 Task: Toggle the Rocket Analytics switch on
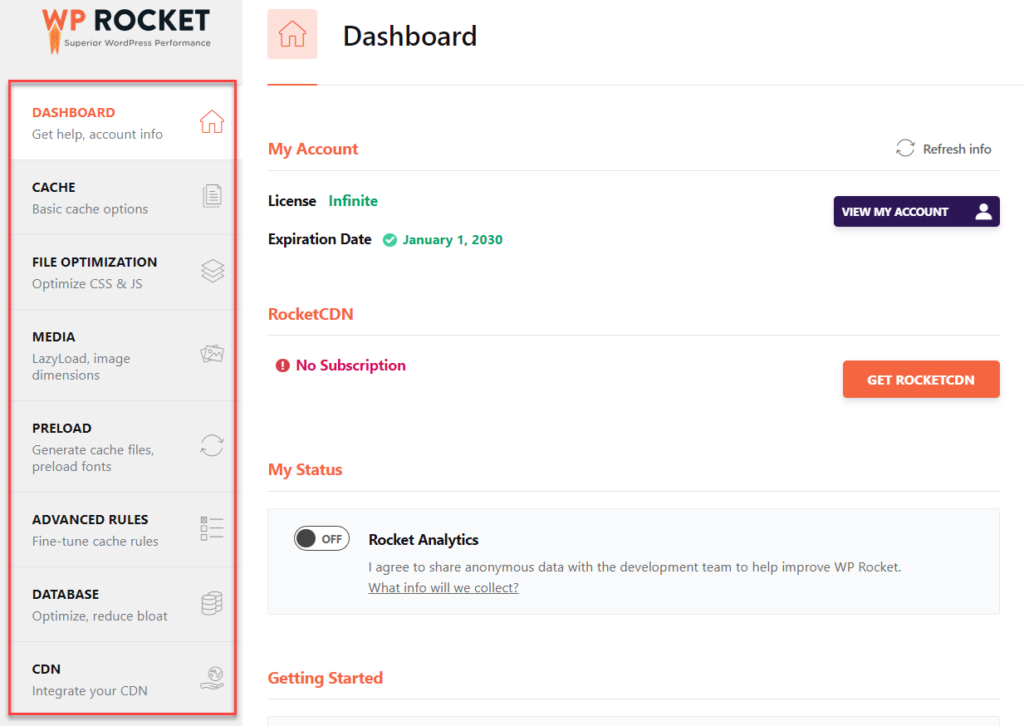pos(321,539)
